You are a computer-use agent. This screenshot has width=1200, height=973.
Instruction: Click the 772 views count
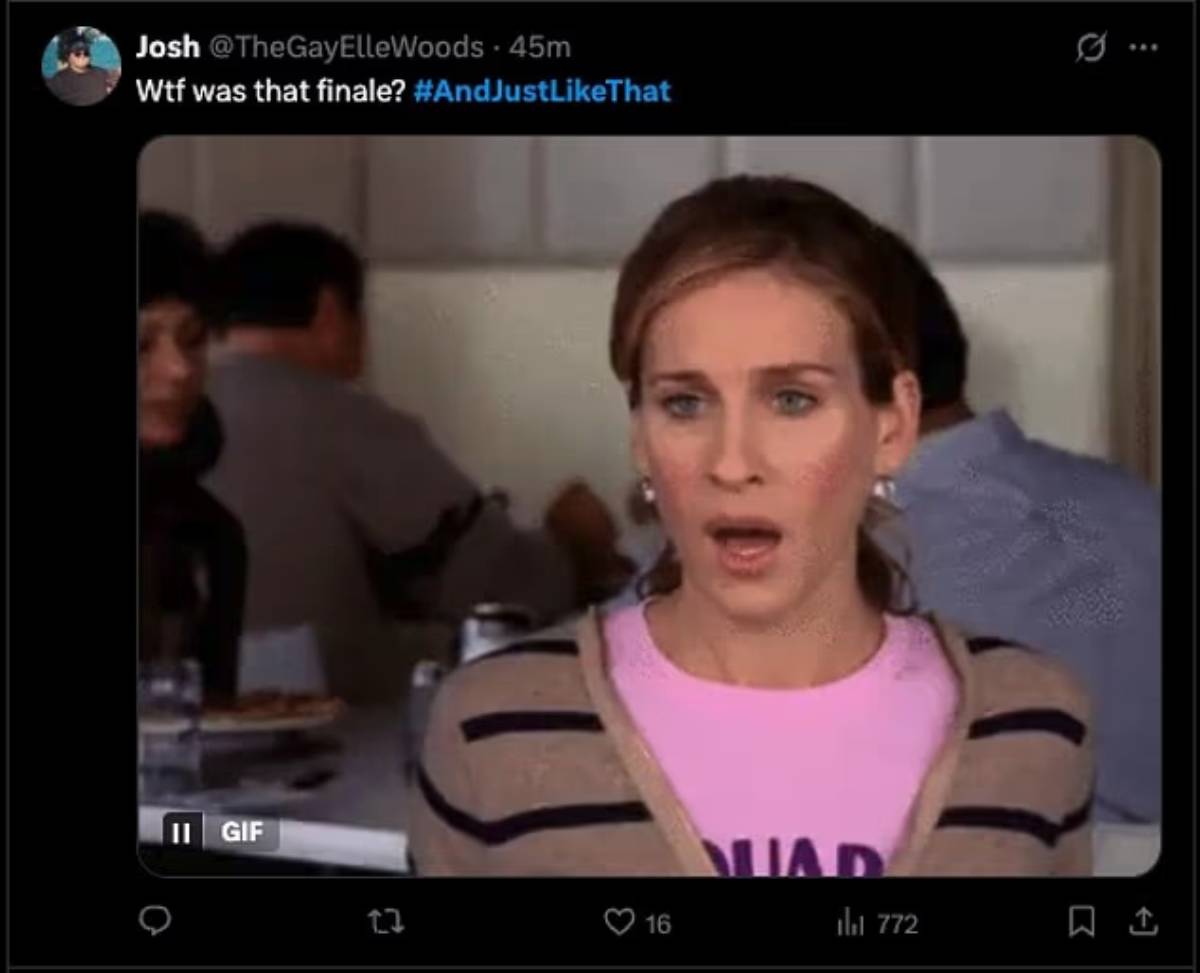point(896,924)
